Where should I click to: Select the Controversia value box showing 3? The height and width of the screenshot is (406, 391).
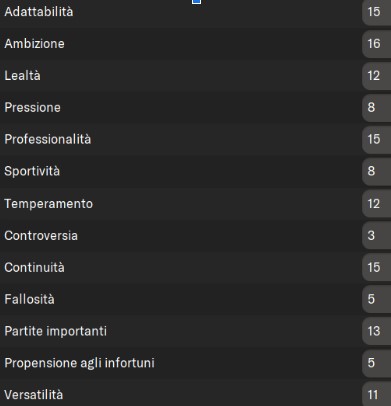[x=377, y=235]
